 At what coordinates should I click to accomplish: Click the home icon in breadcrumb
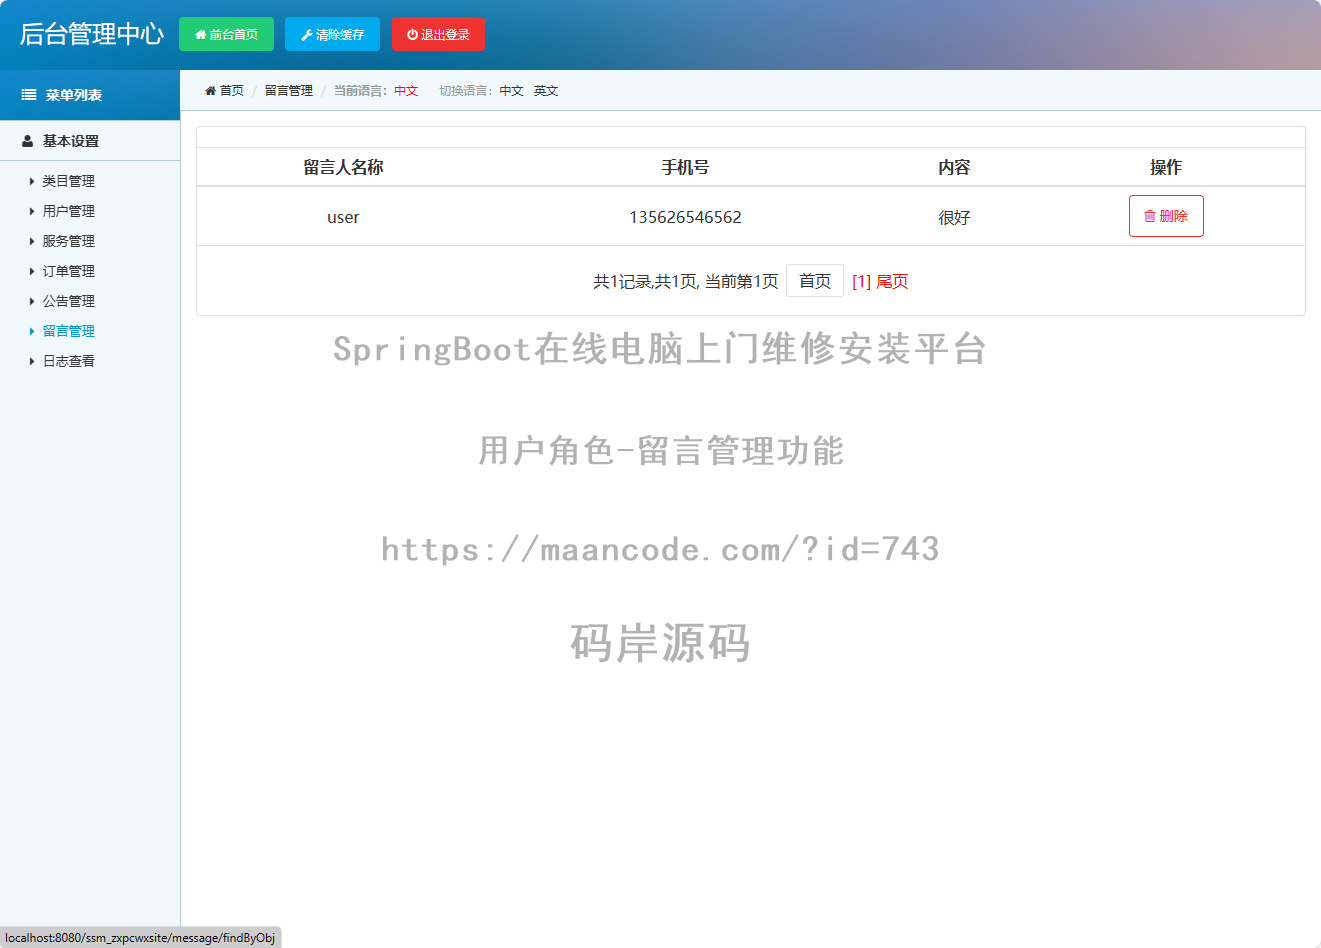[x=210, y=91]
